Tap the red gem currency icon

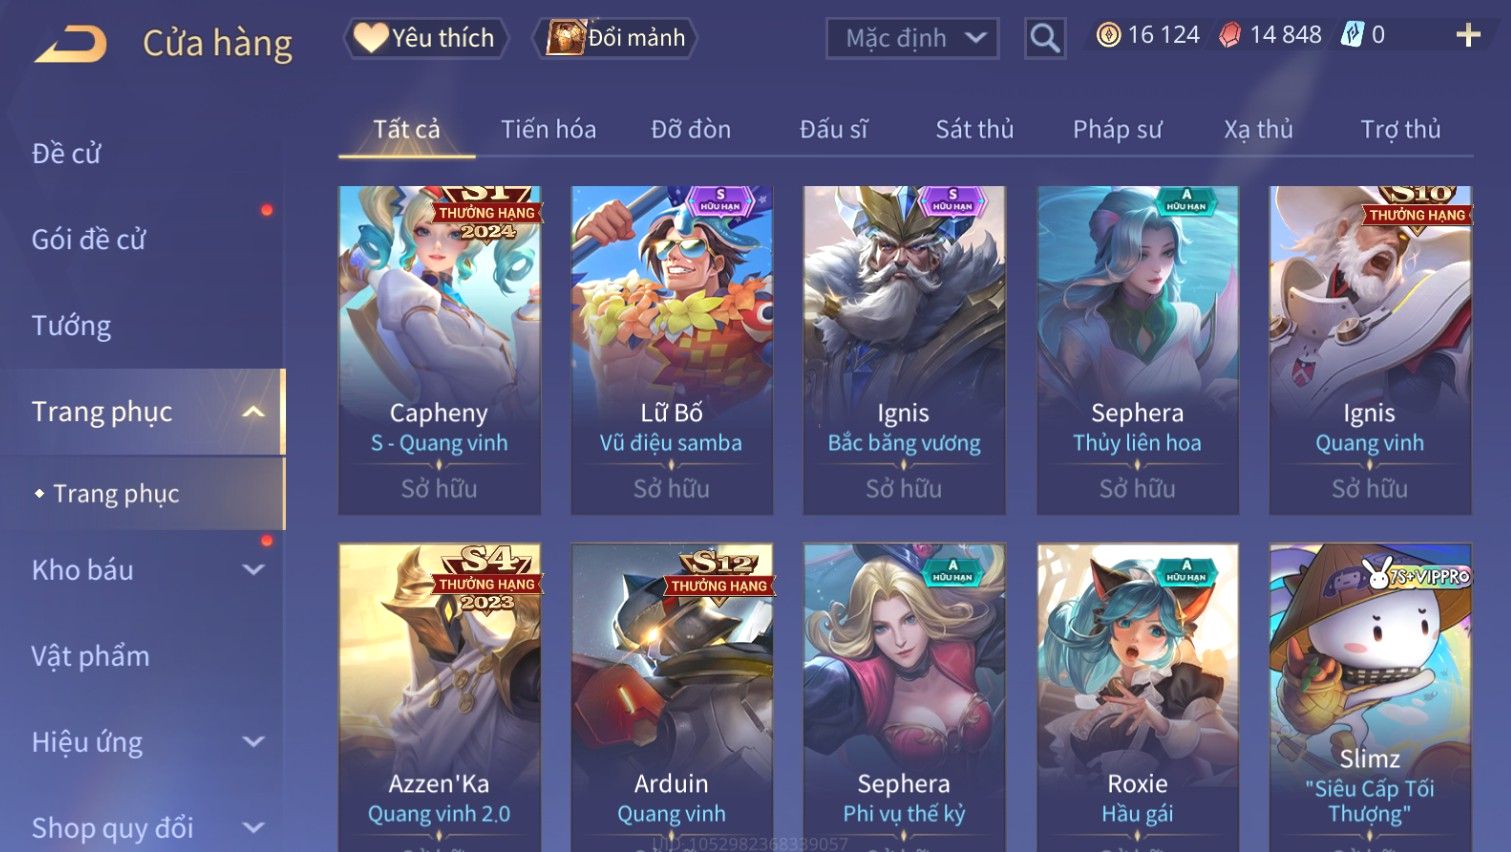1230,35
